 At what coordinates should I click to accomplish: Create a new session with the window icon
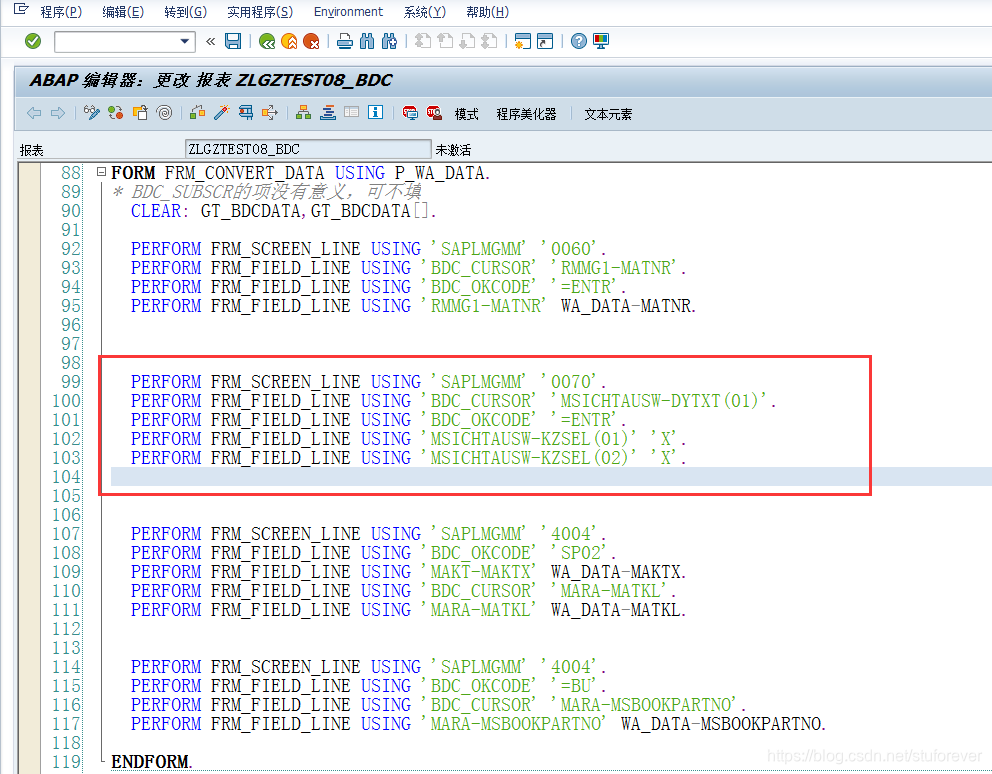click(523, 42)
